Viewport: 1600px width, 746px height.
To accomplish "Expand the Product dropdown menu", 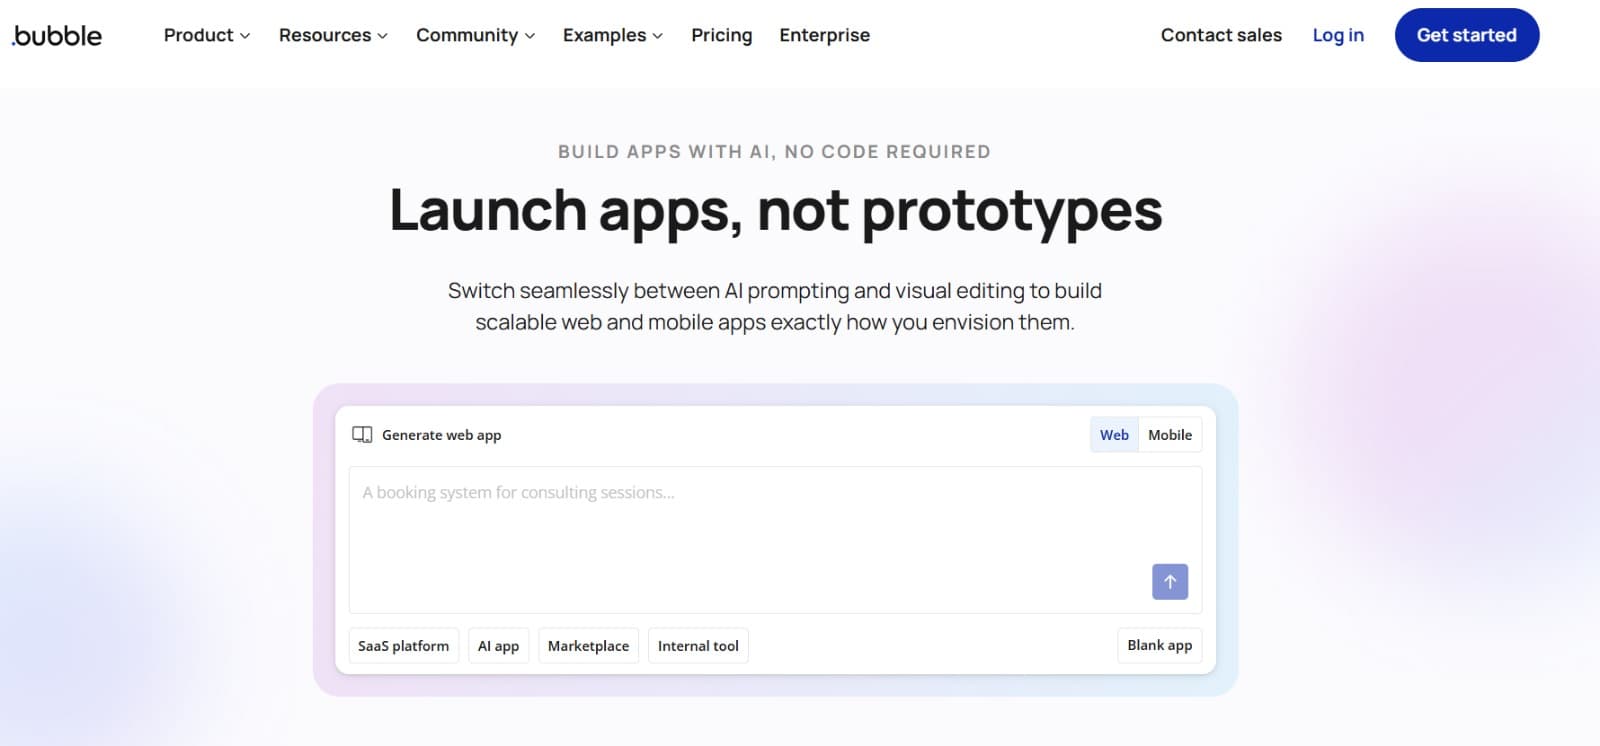I will pos(206,35).
